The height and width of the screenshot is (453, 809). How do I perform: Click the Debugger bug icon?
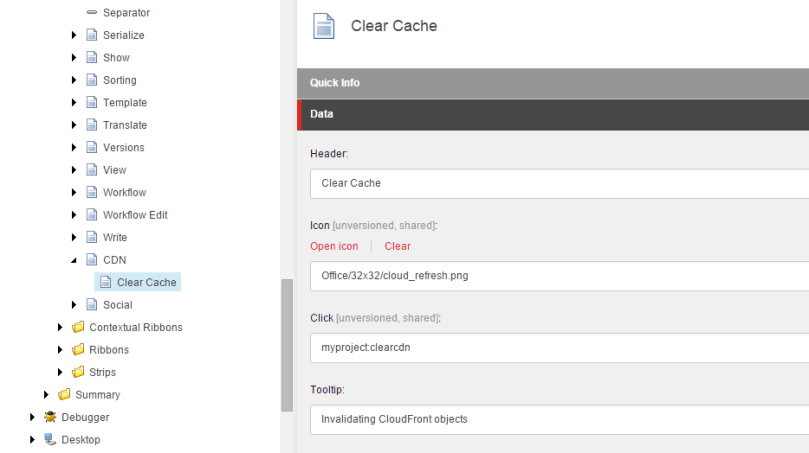click(x=50, y=417)
